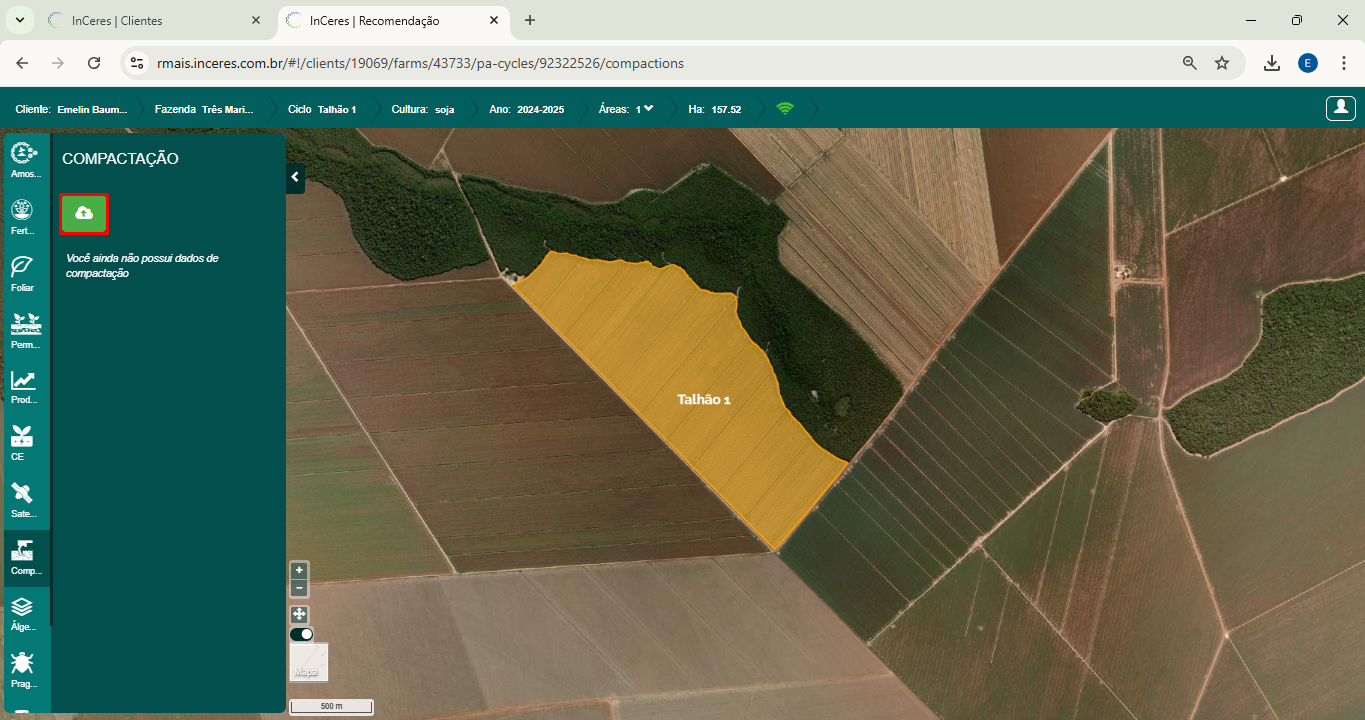The height and width of the screenshot is (720, 1365).
Task: Click the Ano 2024-2025 breadcrumb
Action: (x=526, y=109)
